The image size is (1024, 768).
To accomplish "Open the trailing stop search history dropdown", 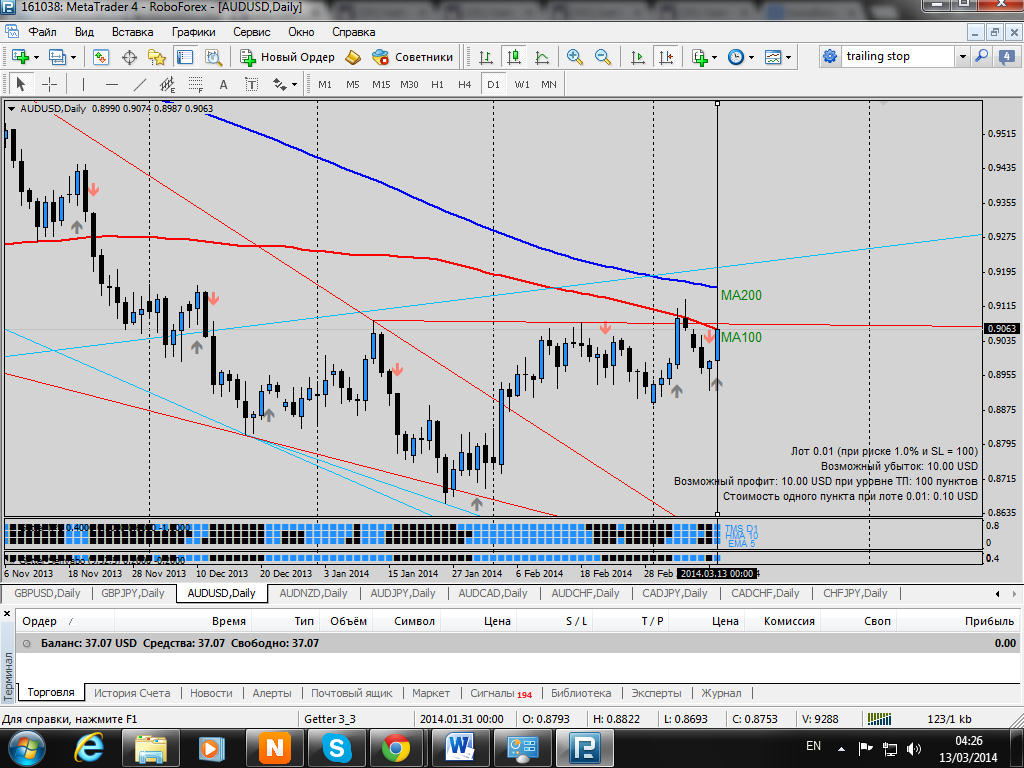I will pyautogui.click(x=963, y=57).
